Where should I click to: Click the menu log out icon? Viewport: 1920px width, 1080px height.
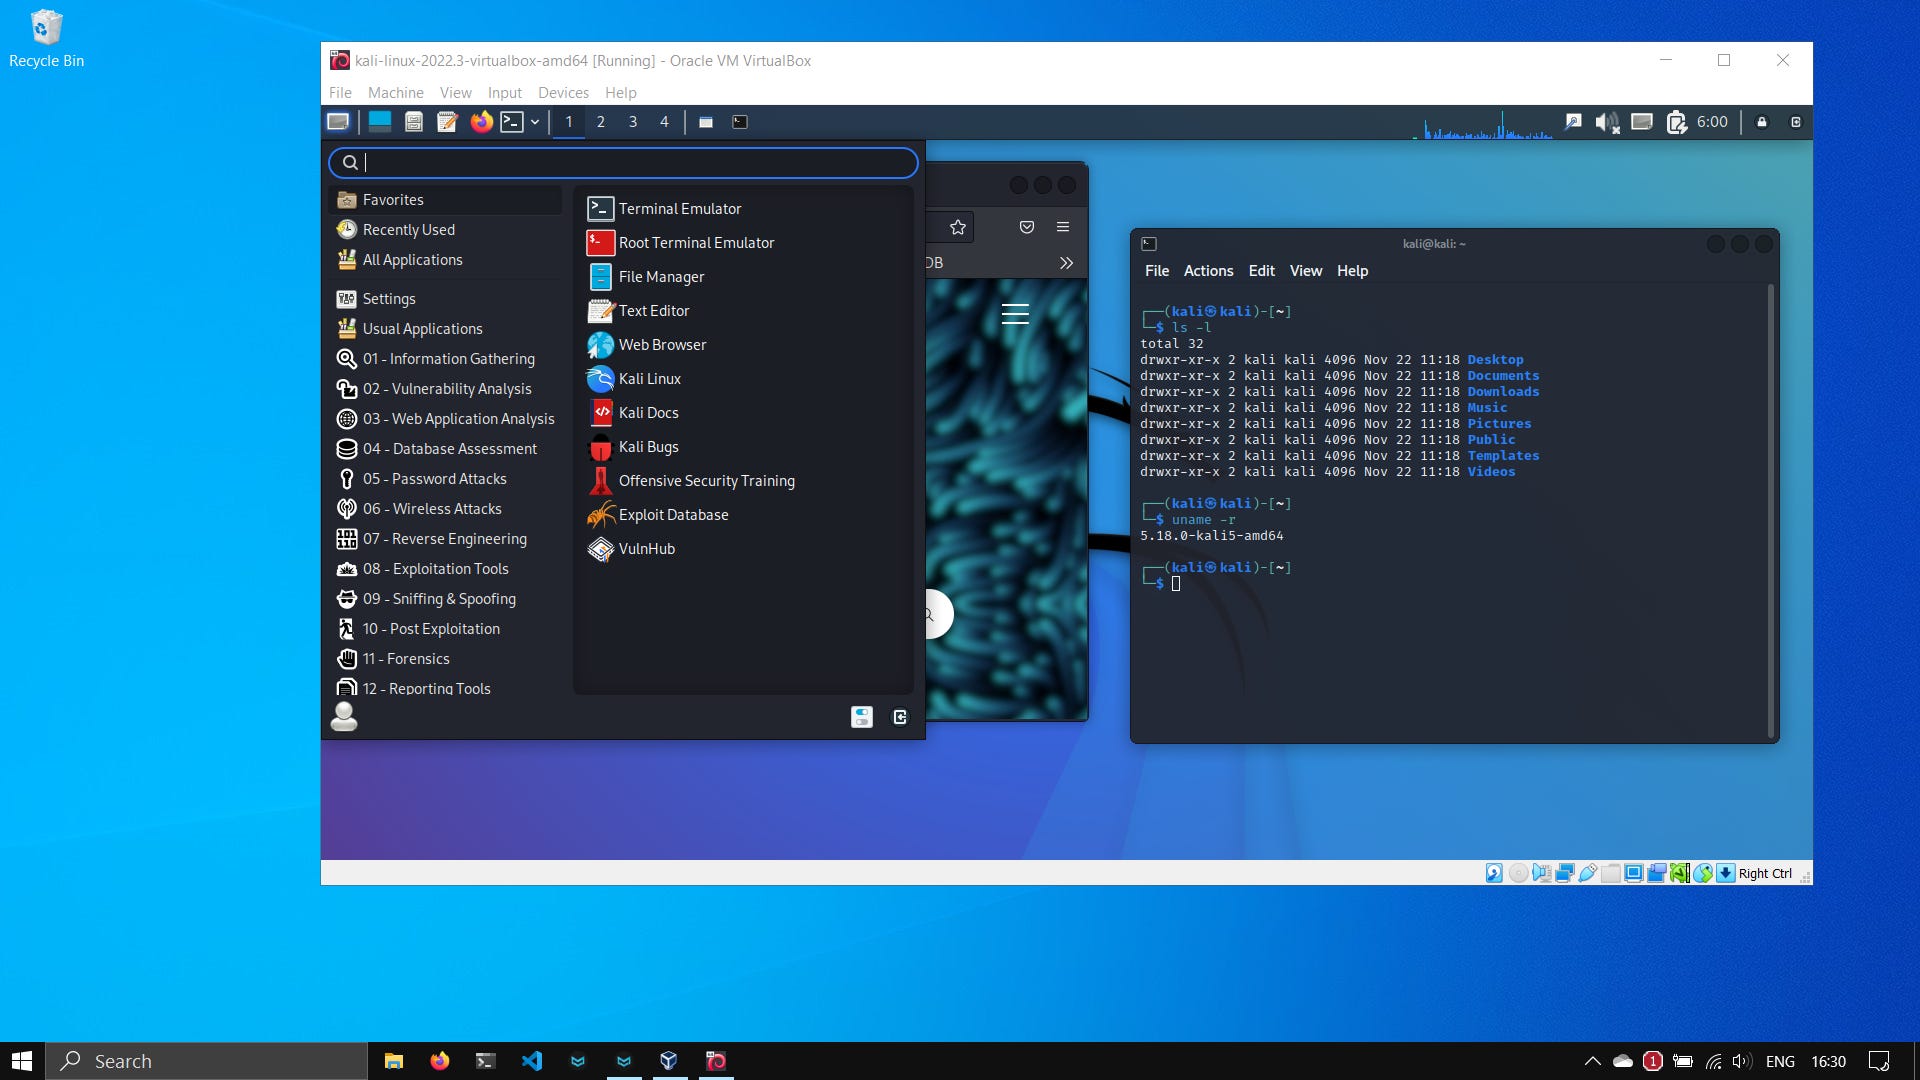click(x=900, y=717)
